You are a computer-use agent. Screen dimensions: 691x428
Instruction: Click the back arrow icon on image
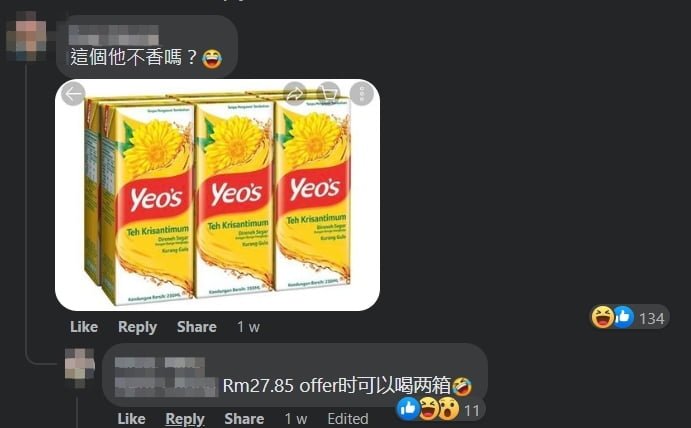(x=73, y=94)
